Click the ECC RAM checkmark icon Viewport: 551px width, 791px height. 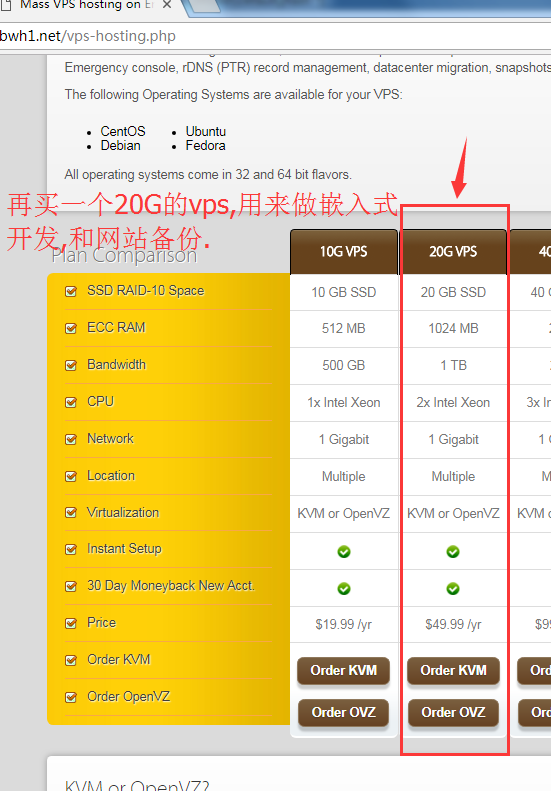(71, 328)
